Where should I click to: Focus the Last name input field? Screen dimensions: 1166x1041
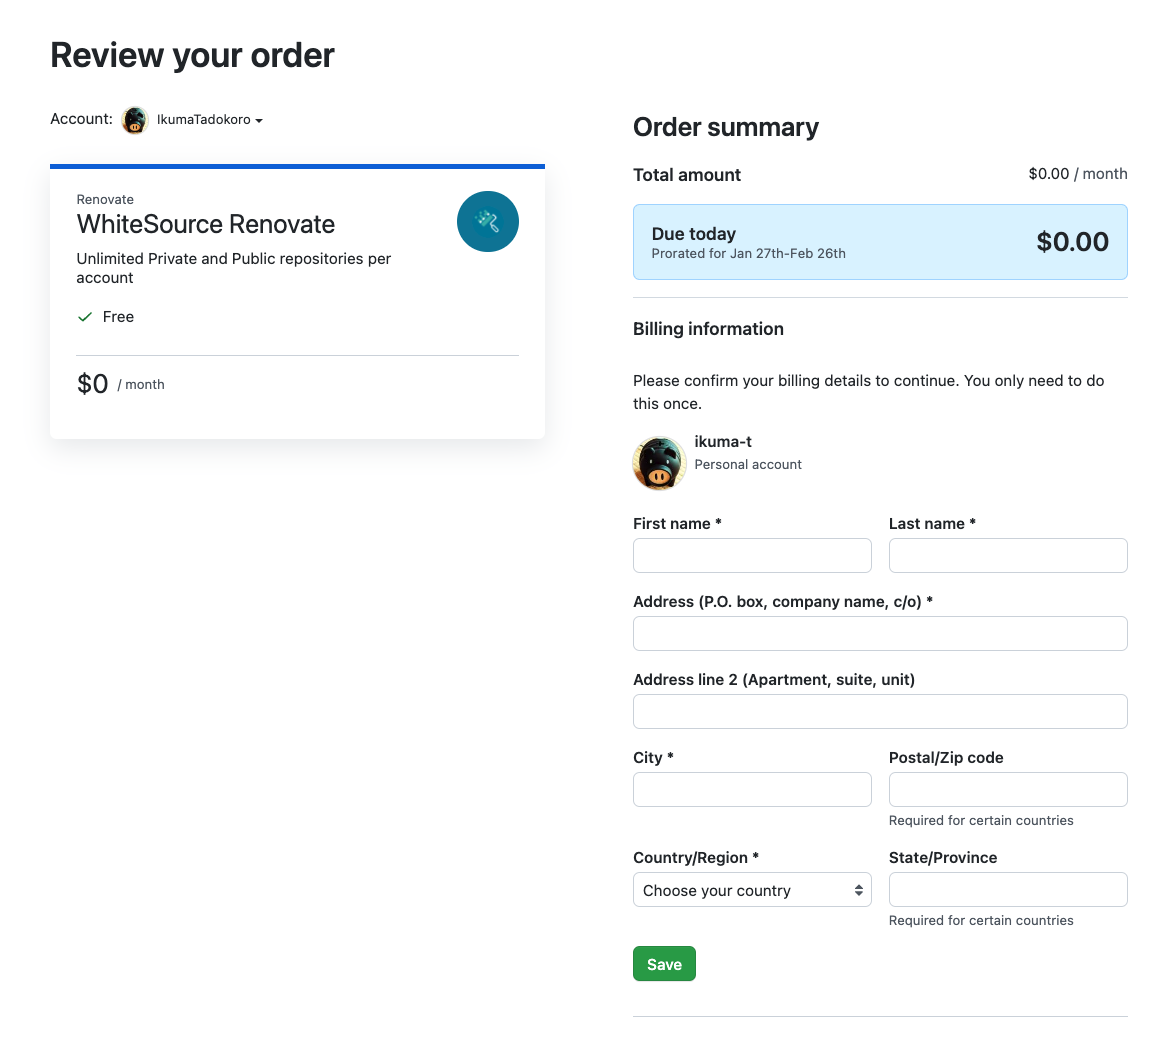pos(1007,555)
